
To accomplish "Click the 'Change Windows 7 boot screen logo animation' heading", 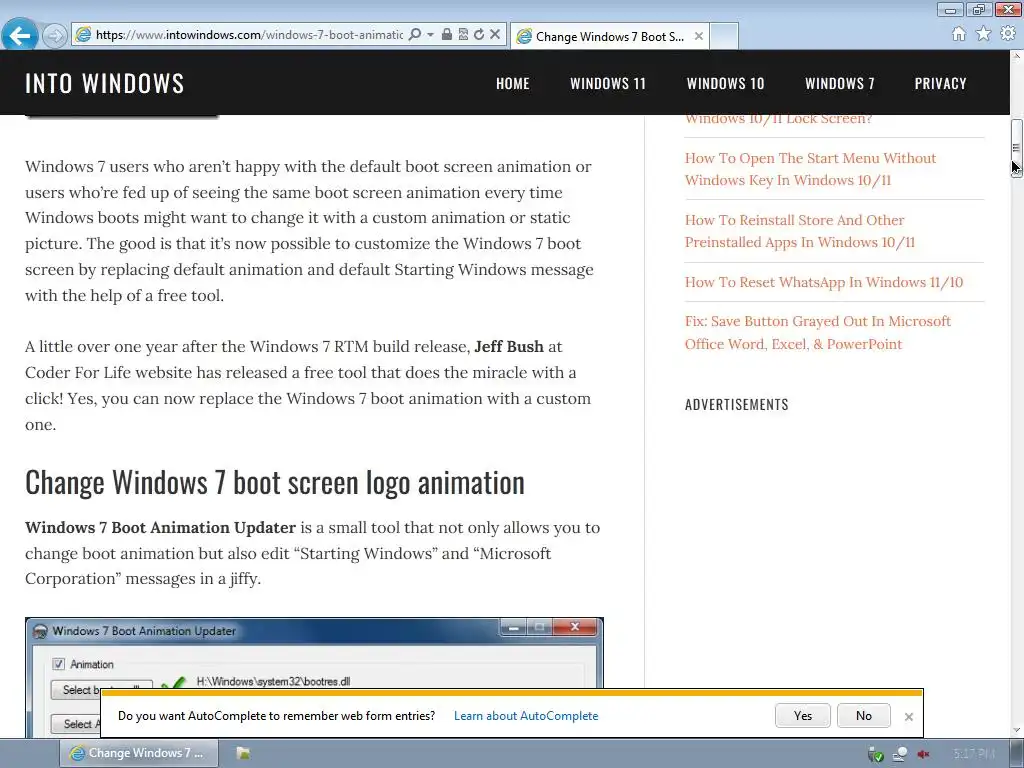I will [275, 483].
